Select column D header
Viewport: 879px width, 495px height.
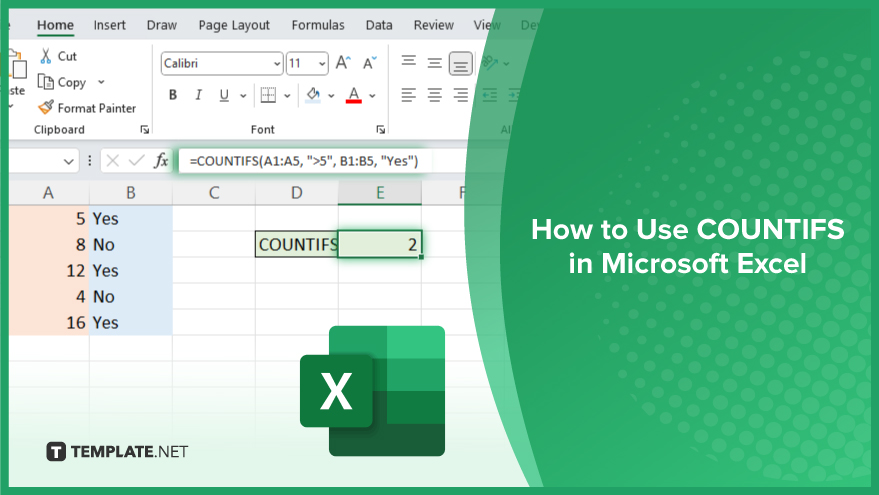(297, 193)
